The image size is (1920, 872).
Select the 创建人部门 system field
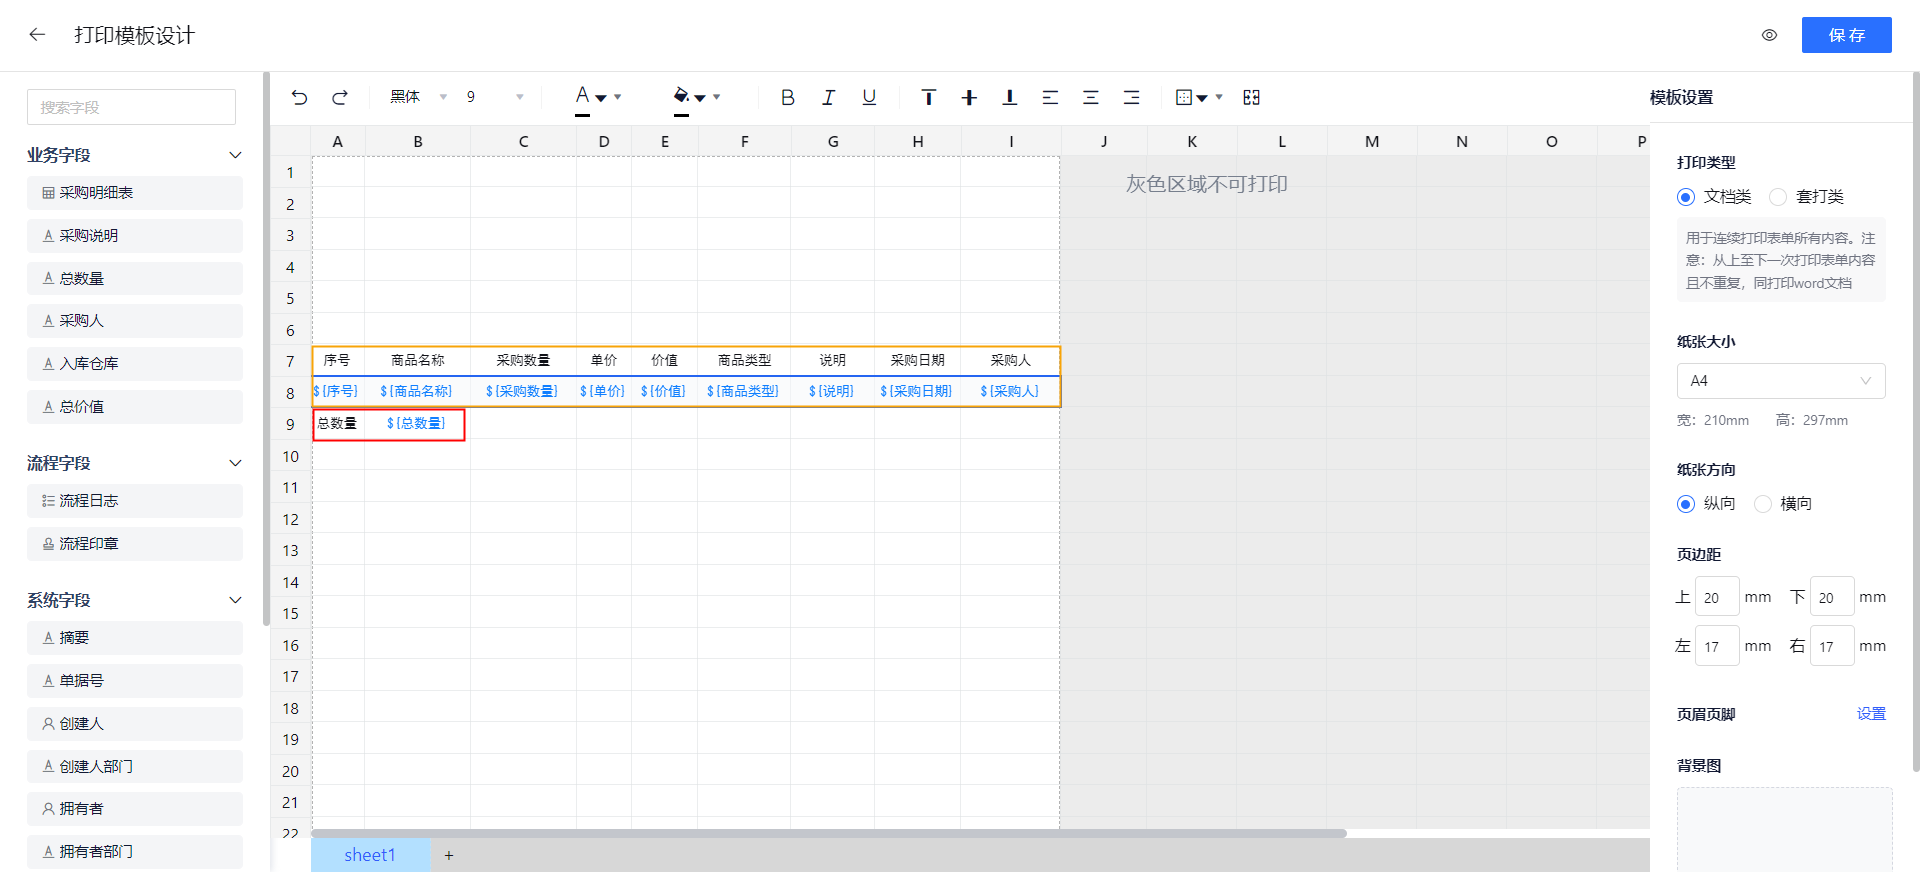coord(135,767)
